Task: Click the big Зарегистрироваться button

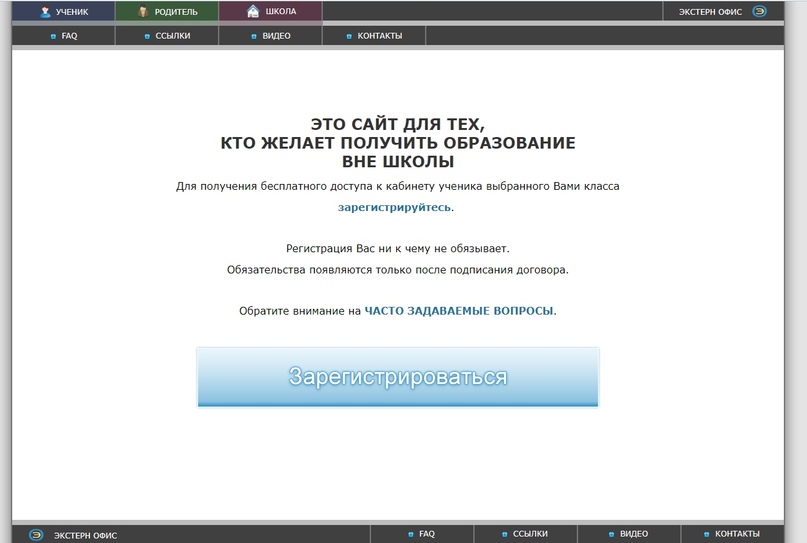Action: [x=398, y=377]
